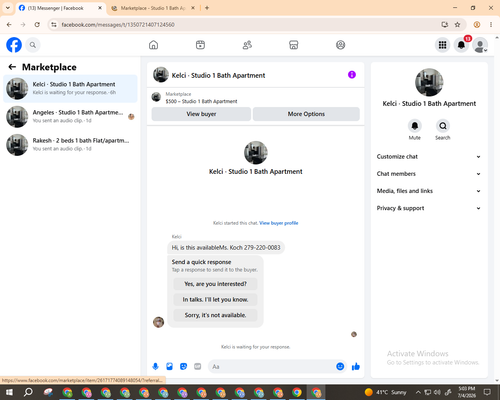
Task: Open Chrome's three-dot menu
Action: point(491,25)
